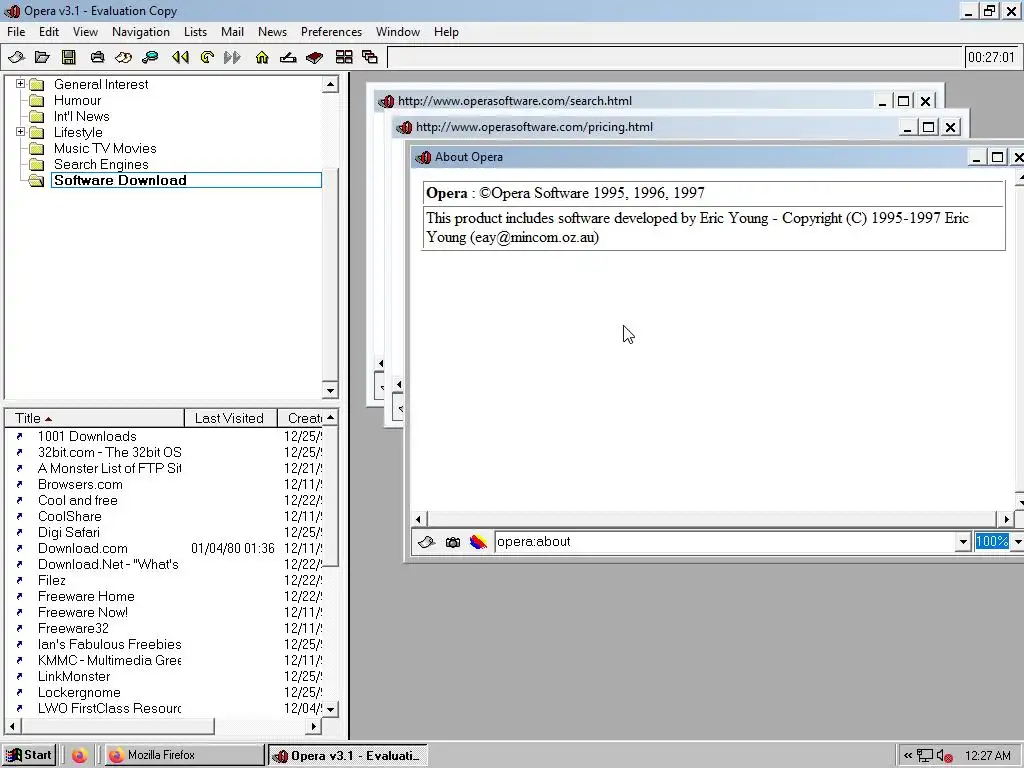Viewport: 1024px width, 768px height.
Task: Select the Music TV Movies folder
Action: (x=105, y=148)
